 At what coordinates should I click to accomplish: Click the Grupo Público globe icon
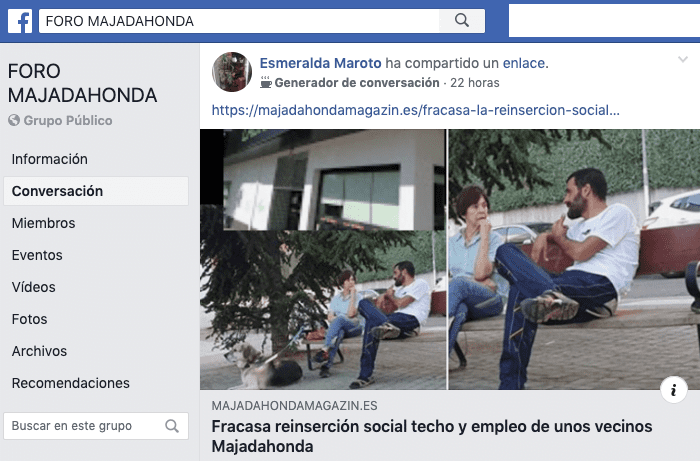[14, 120]
